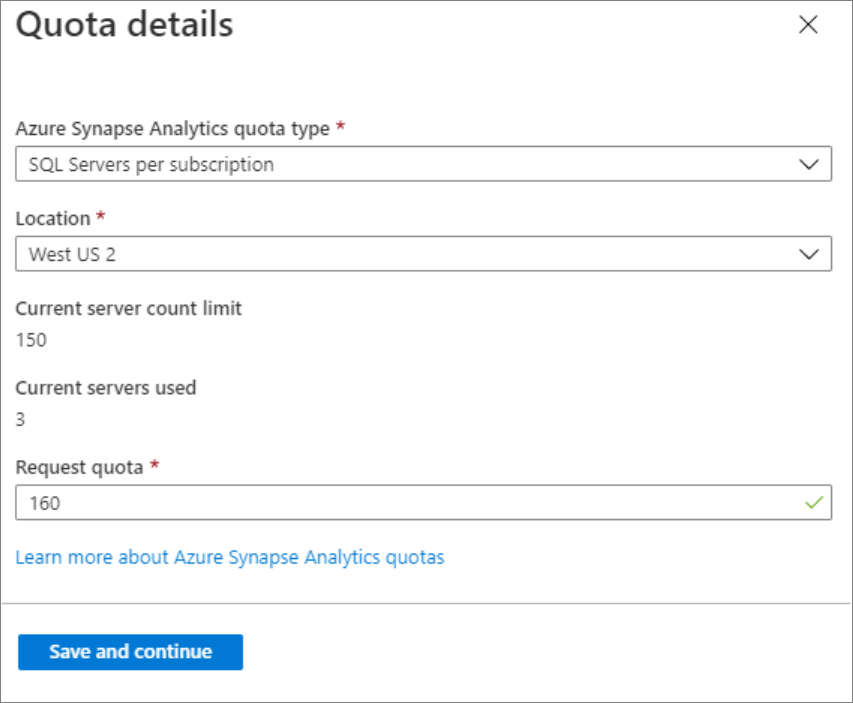This screenshot has height=703, width=853.
Task: Click the Request quota field label
Action: point(79,467)
